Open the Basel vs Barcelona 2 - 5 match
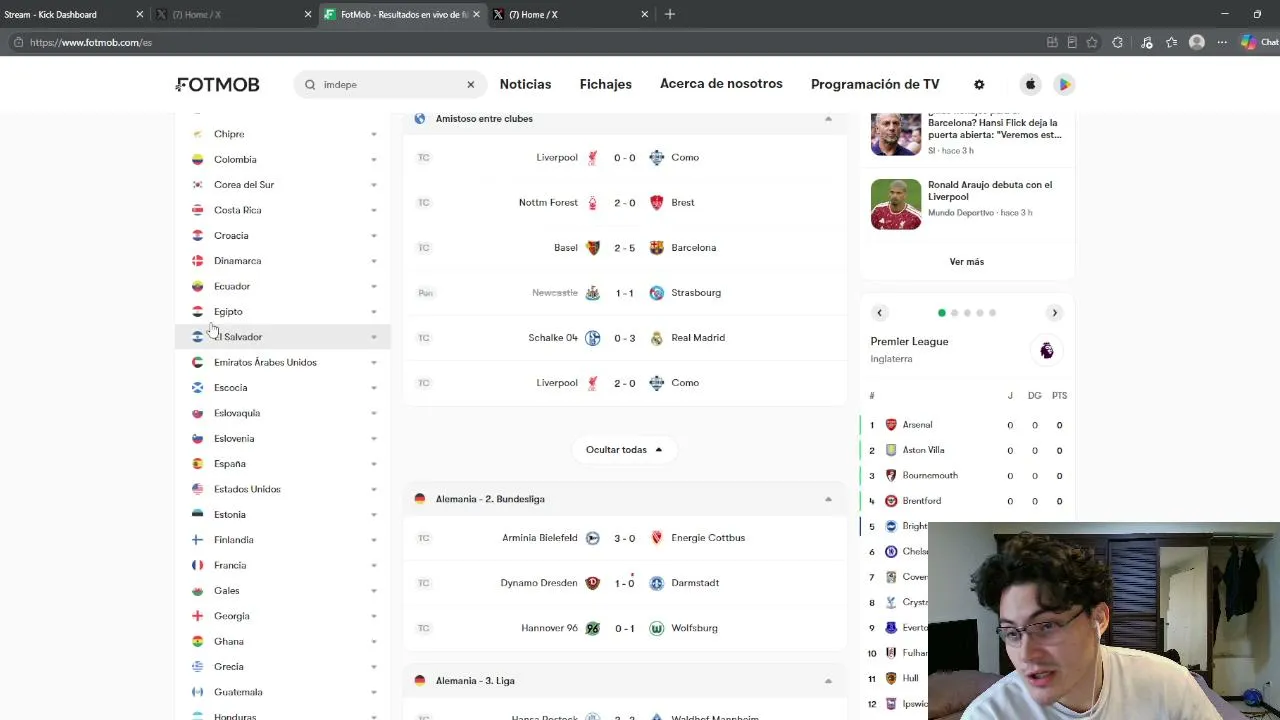This screenshot has width=1280, height=720. click(625, 248)
